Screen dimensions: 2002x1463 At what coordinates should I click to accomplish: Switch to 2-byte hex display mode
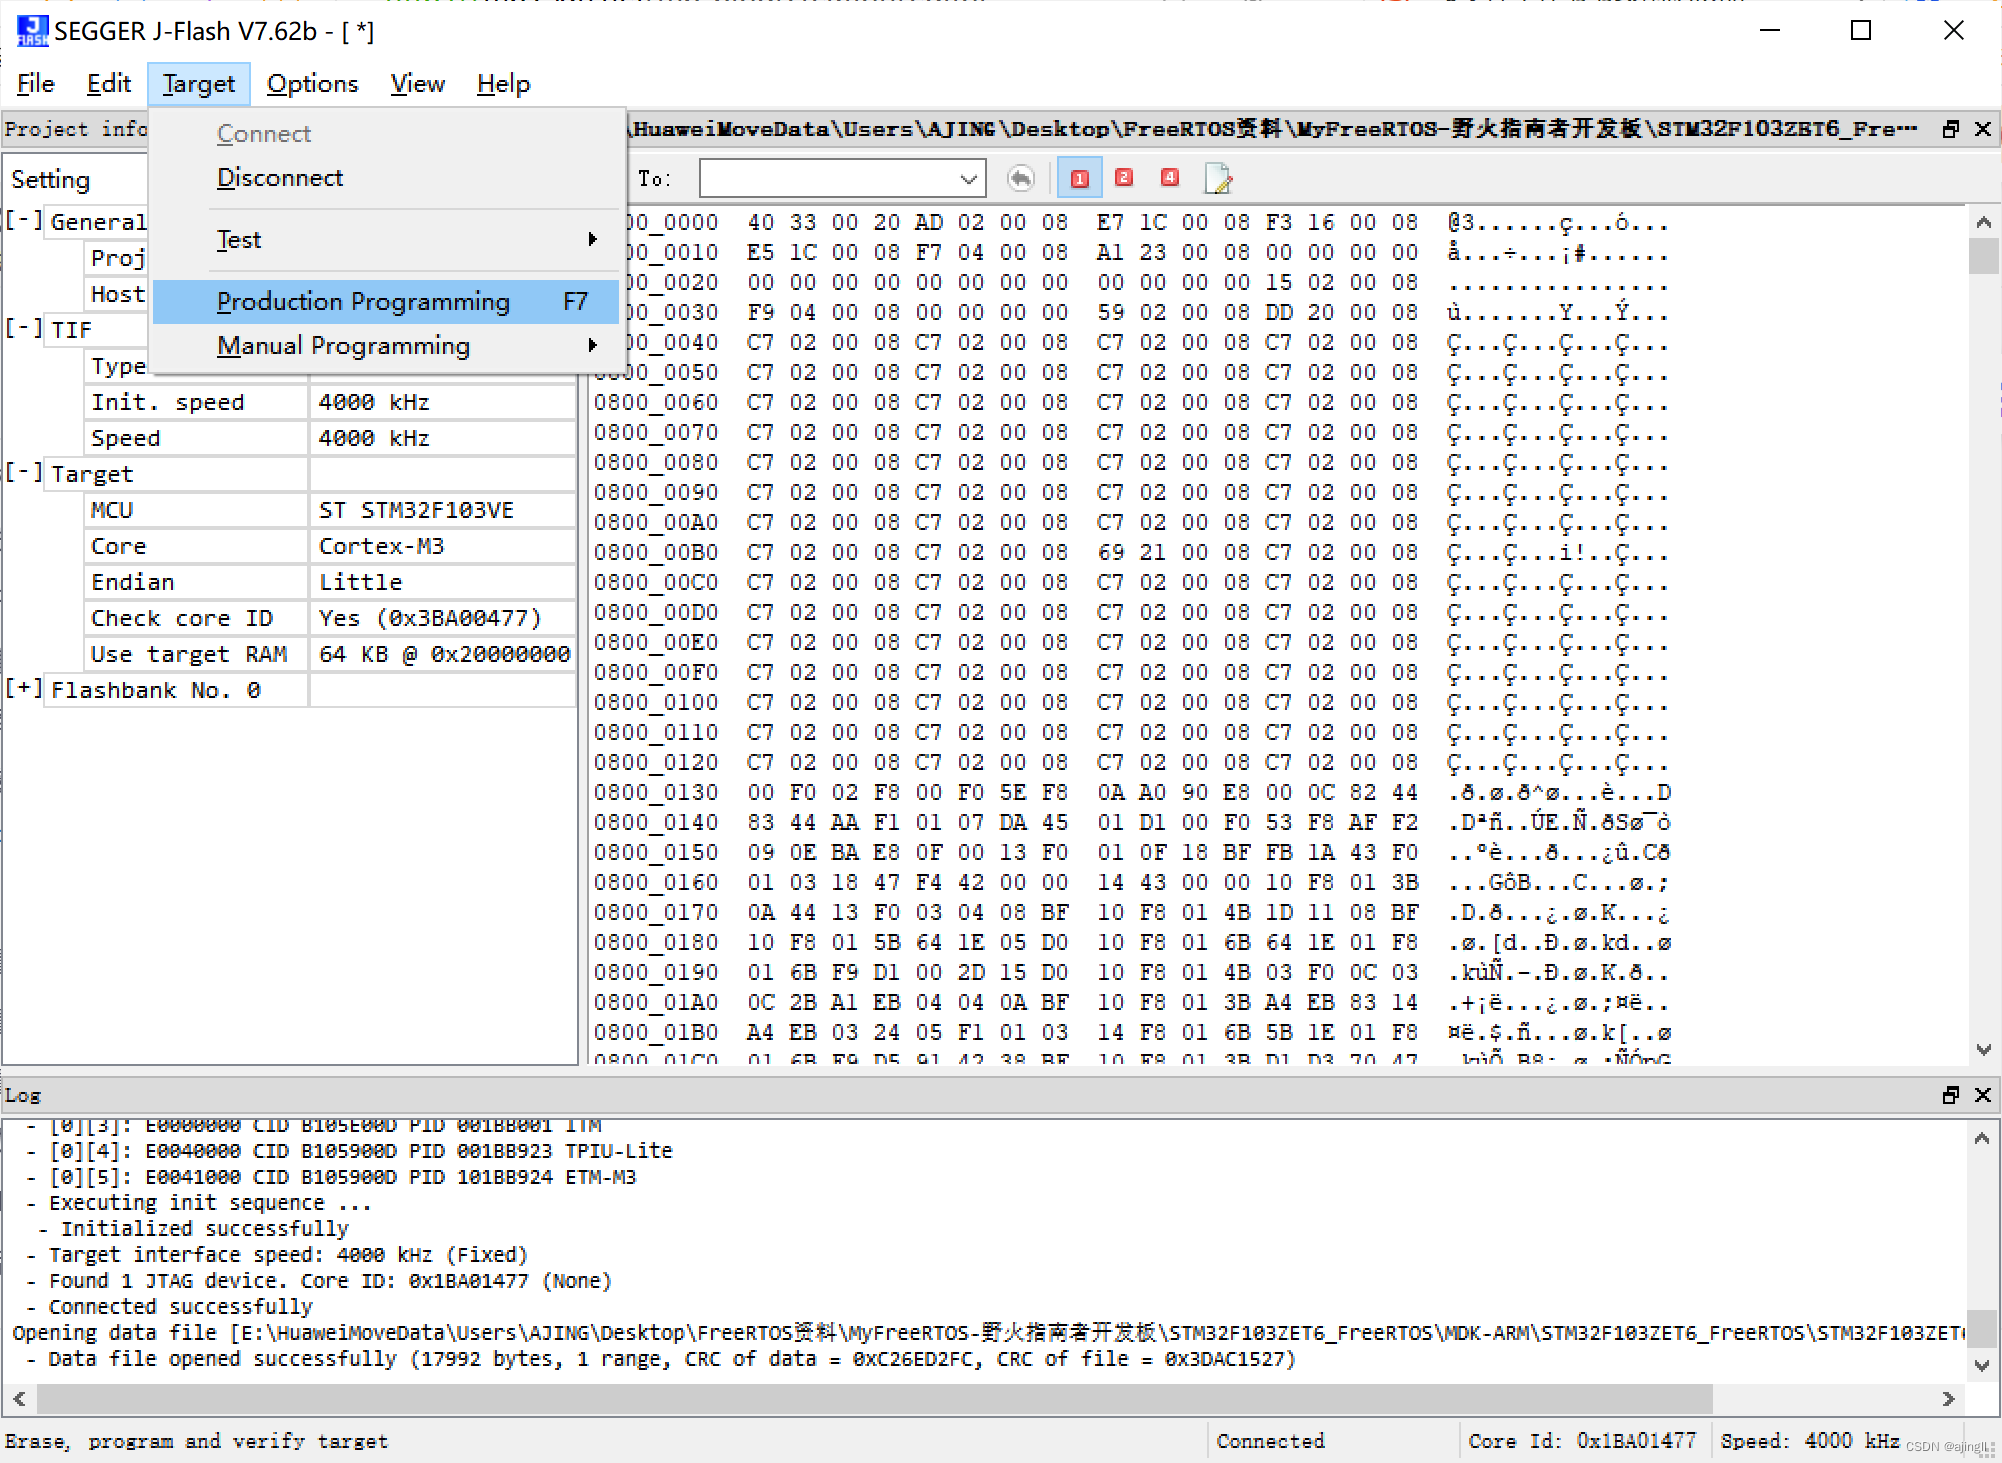(x=1123, y=177)
